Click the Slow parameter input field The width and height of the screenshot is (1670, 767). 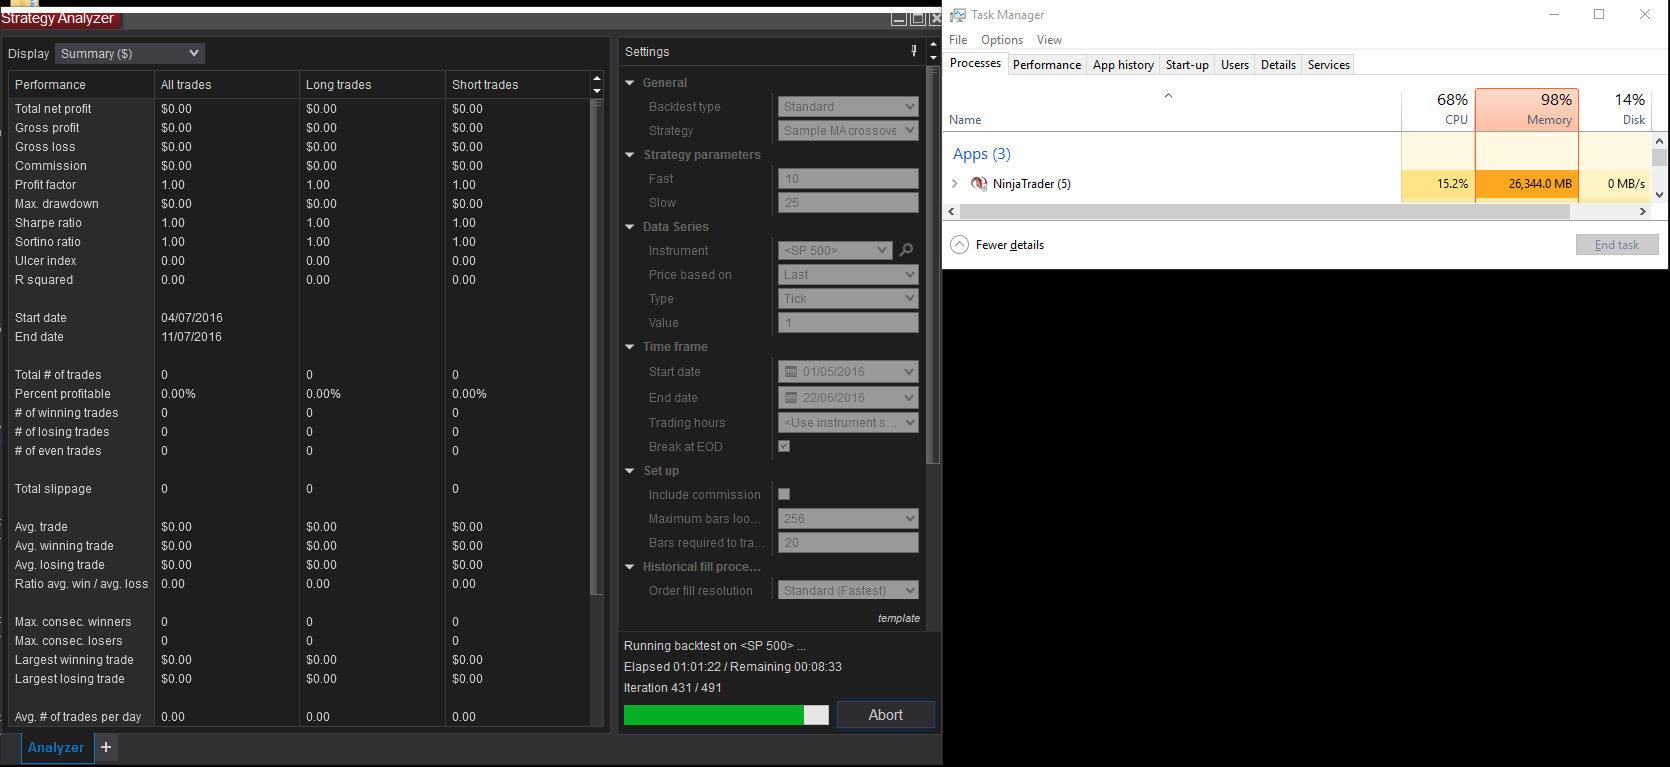(848, 203)
